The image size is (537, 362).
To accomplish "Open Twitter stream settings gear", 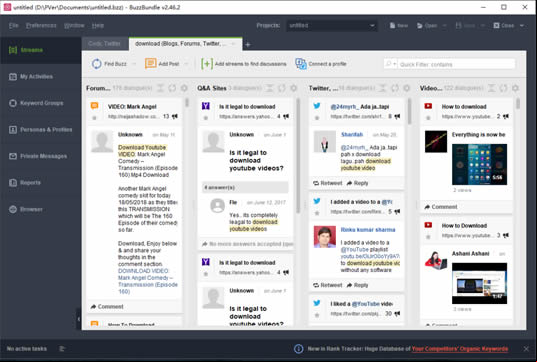I will tap(407, 88).
